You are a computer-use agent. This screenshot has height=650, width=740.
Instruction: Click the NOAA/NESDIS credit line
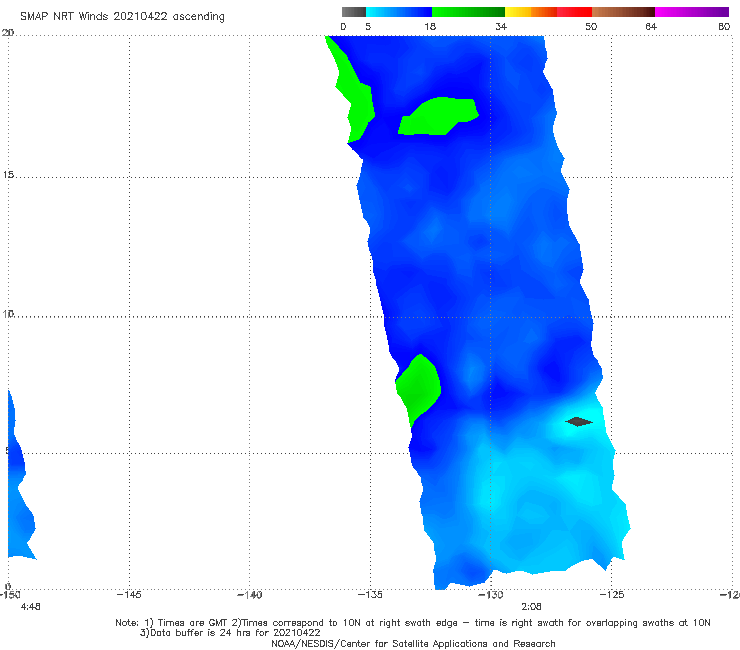pos(413,644)
